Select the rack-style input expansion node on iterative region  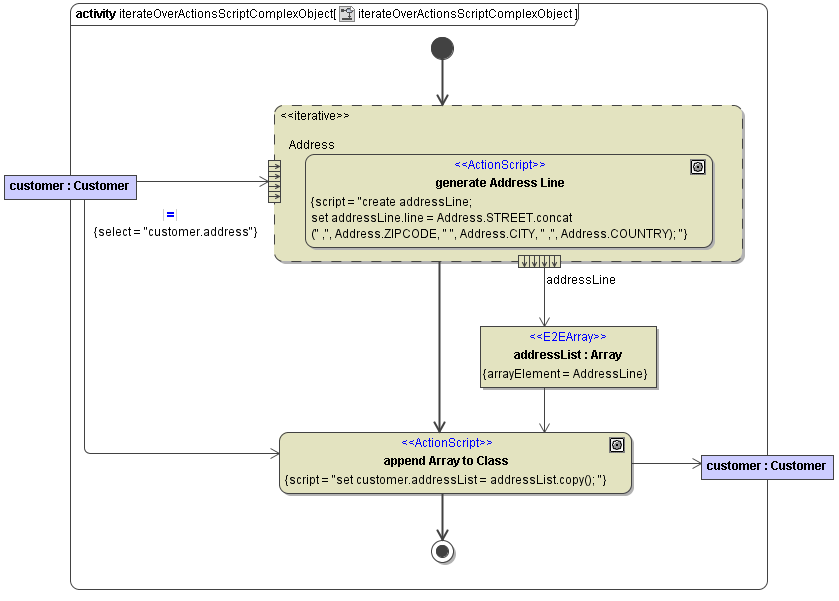(274, 184)
